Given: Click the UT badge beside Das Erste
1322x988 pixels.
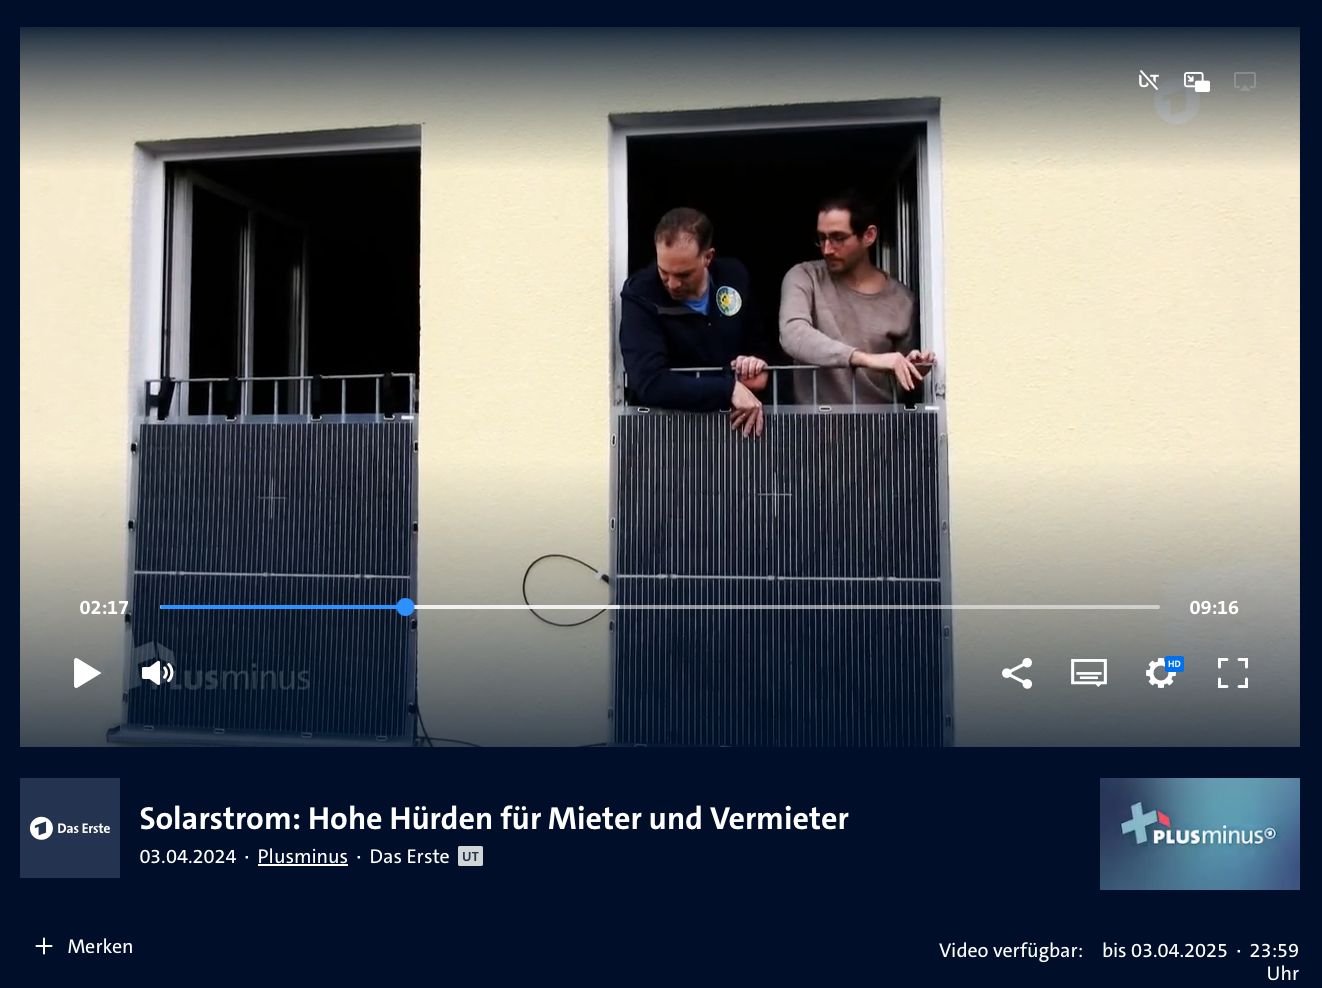Looking at the screenshot, I should point(470,857).
